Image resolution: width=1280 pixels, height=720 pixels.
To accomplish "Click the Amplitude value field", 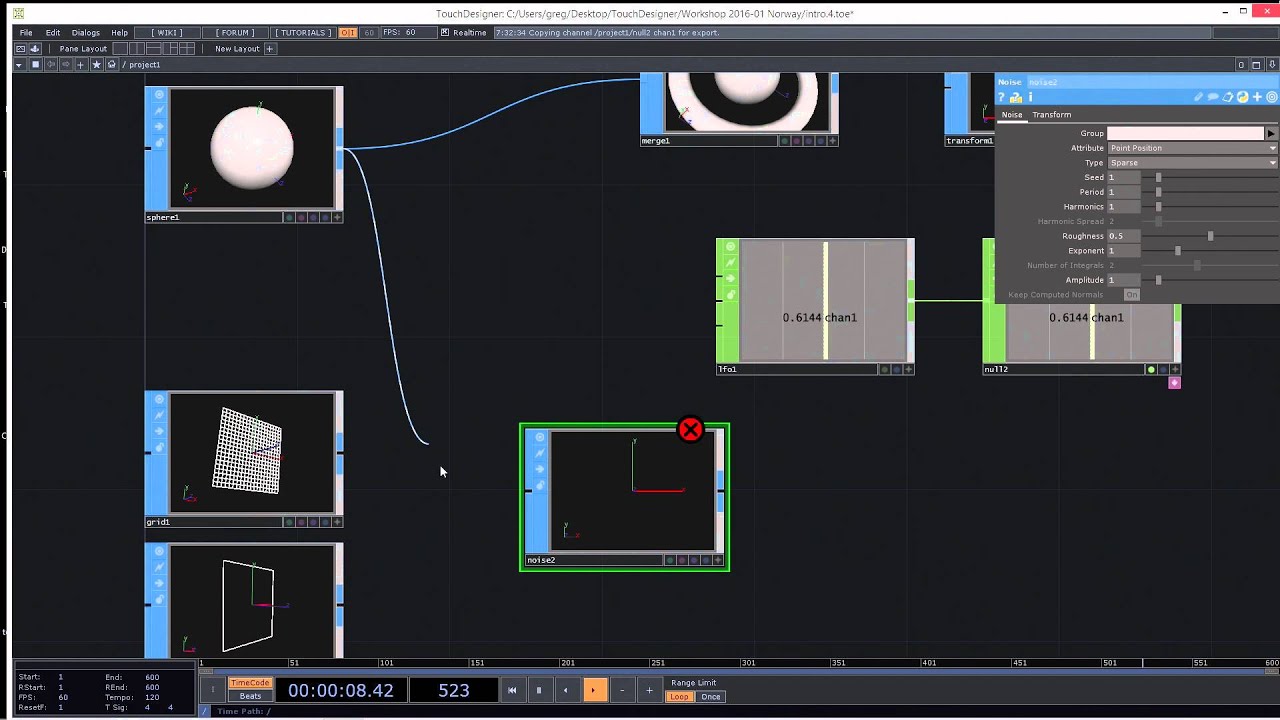I will pos(1122,280).
